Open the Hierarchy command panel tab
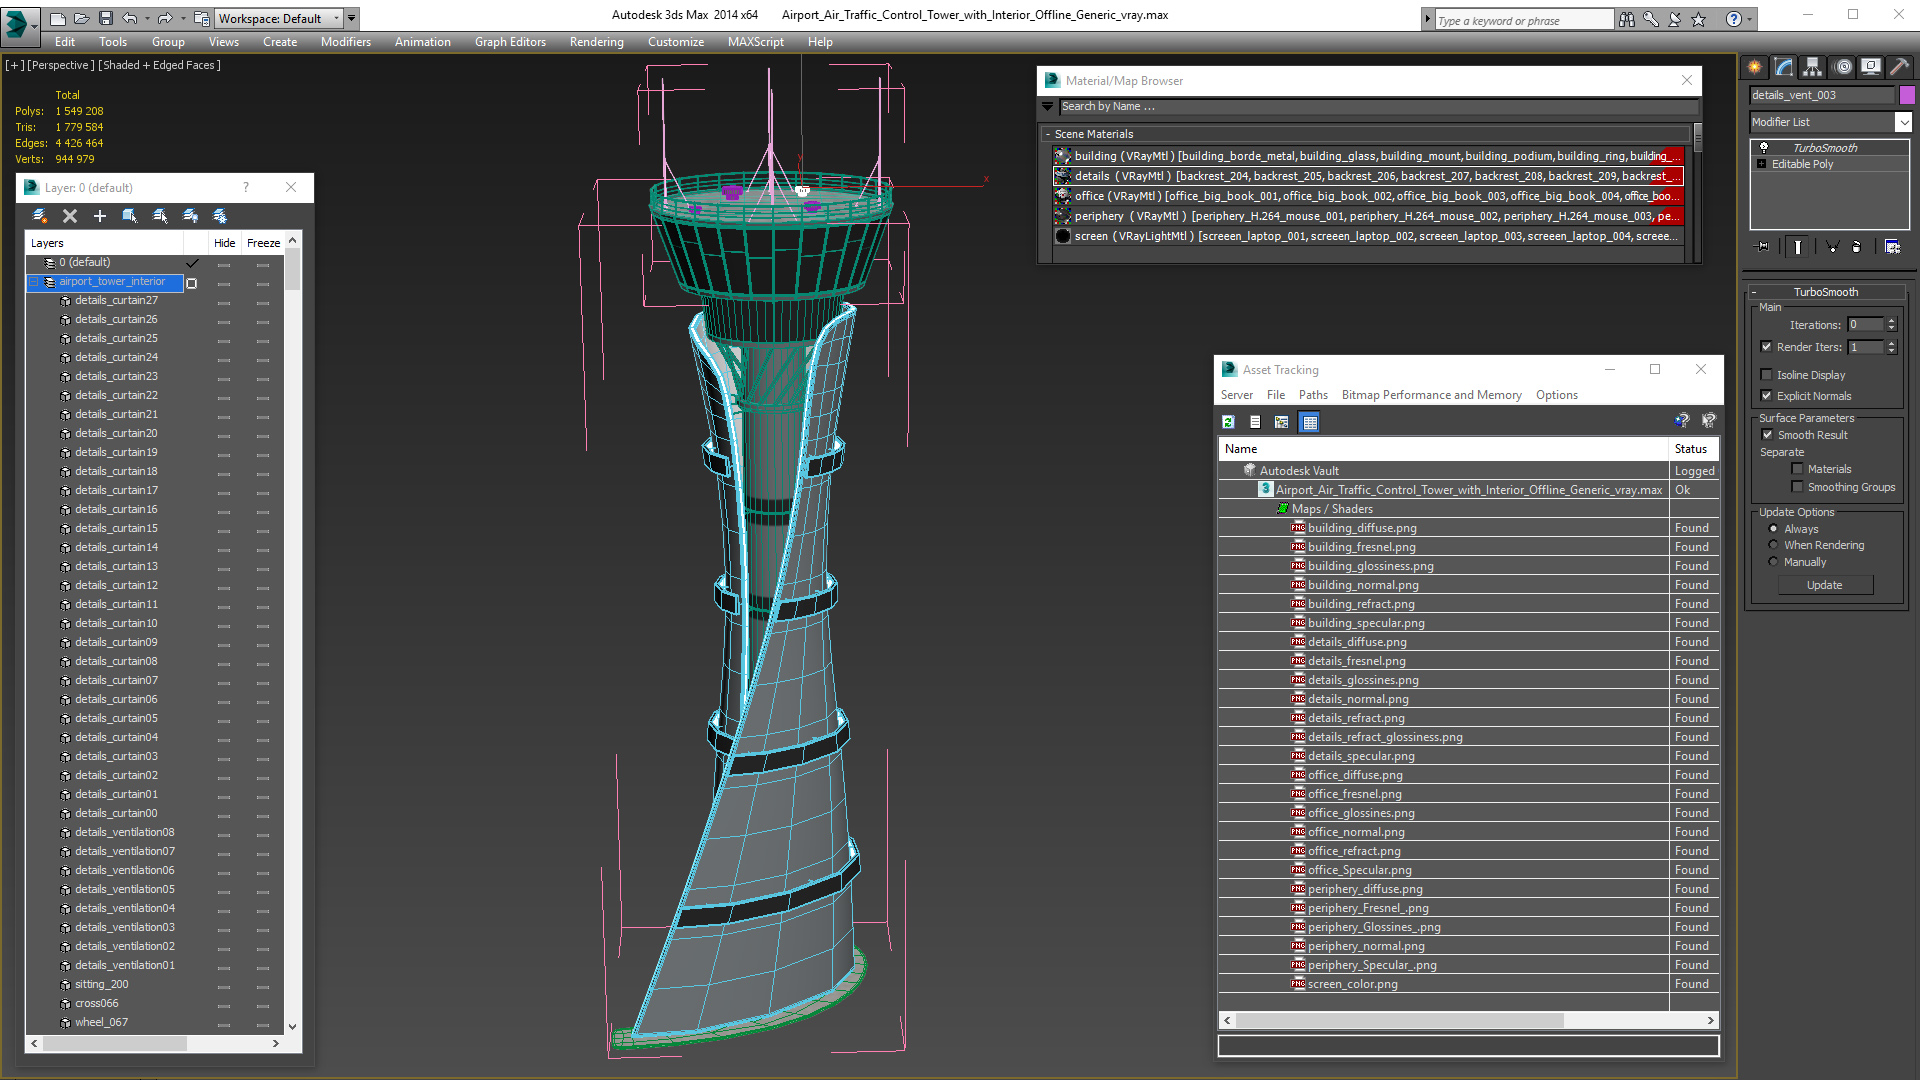 click(x=1812, y=67)
